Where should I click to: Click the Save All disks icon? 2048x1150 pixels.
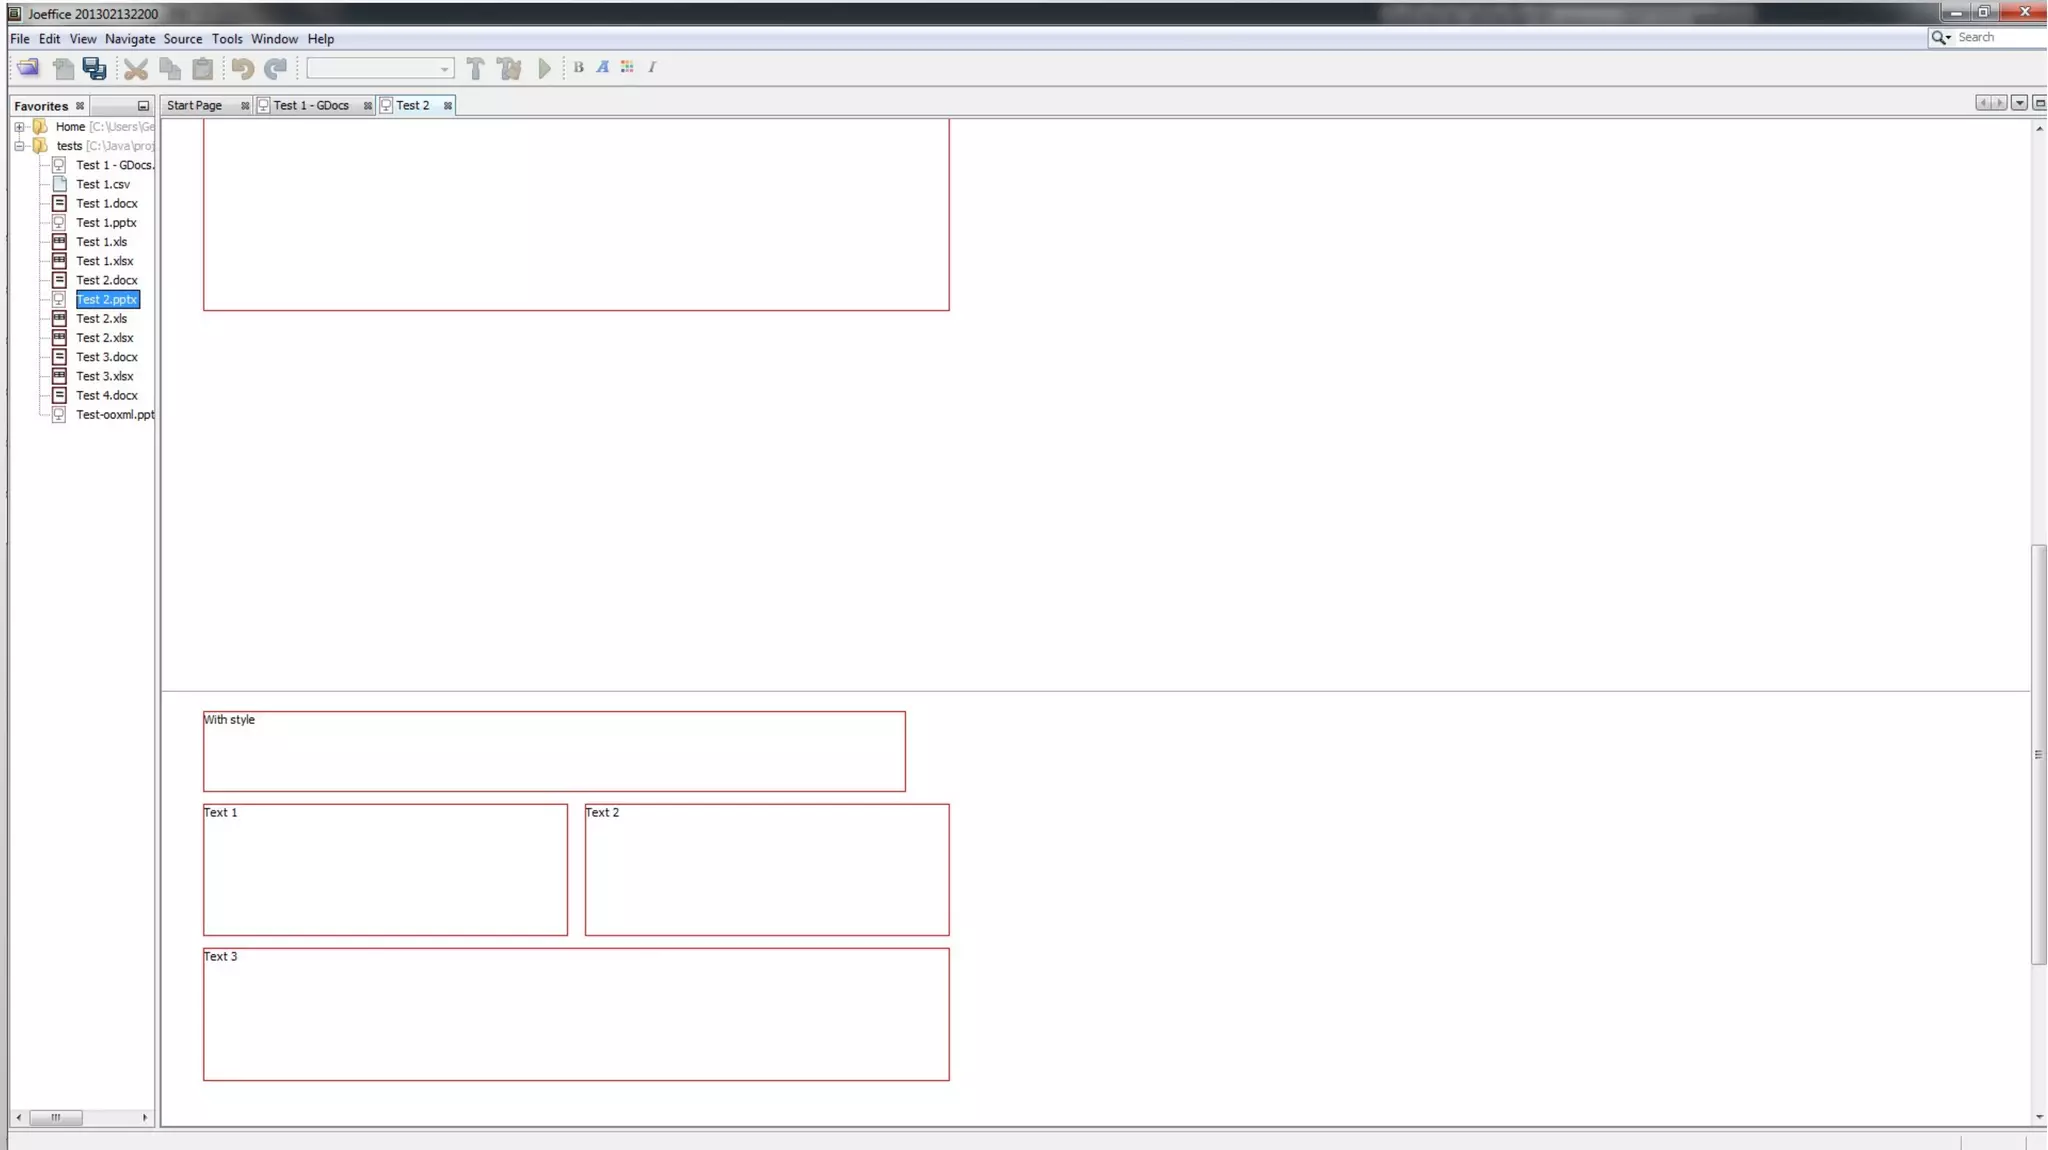point(94,68)
